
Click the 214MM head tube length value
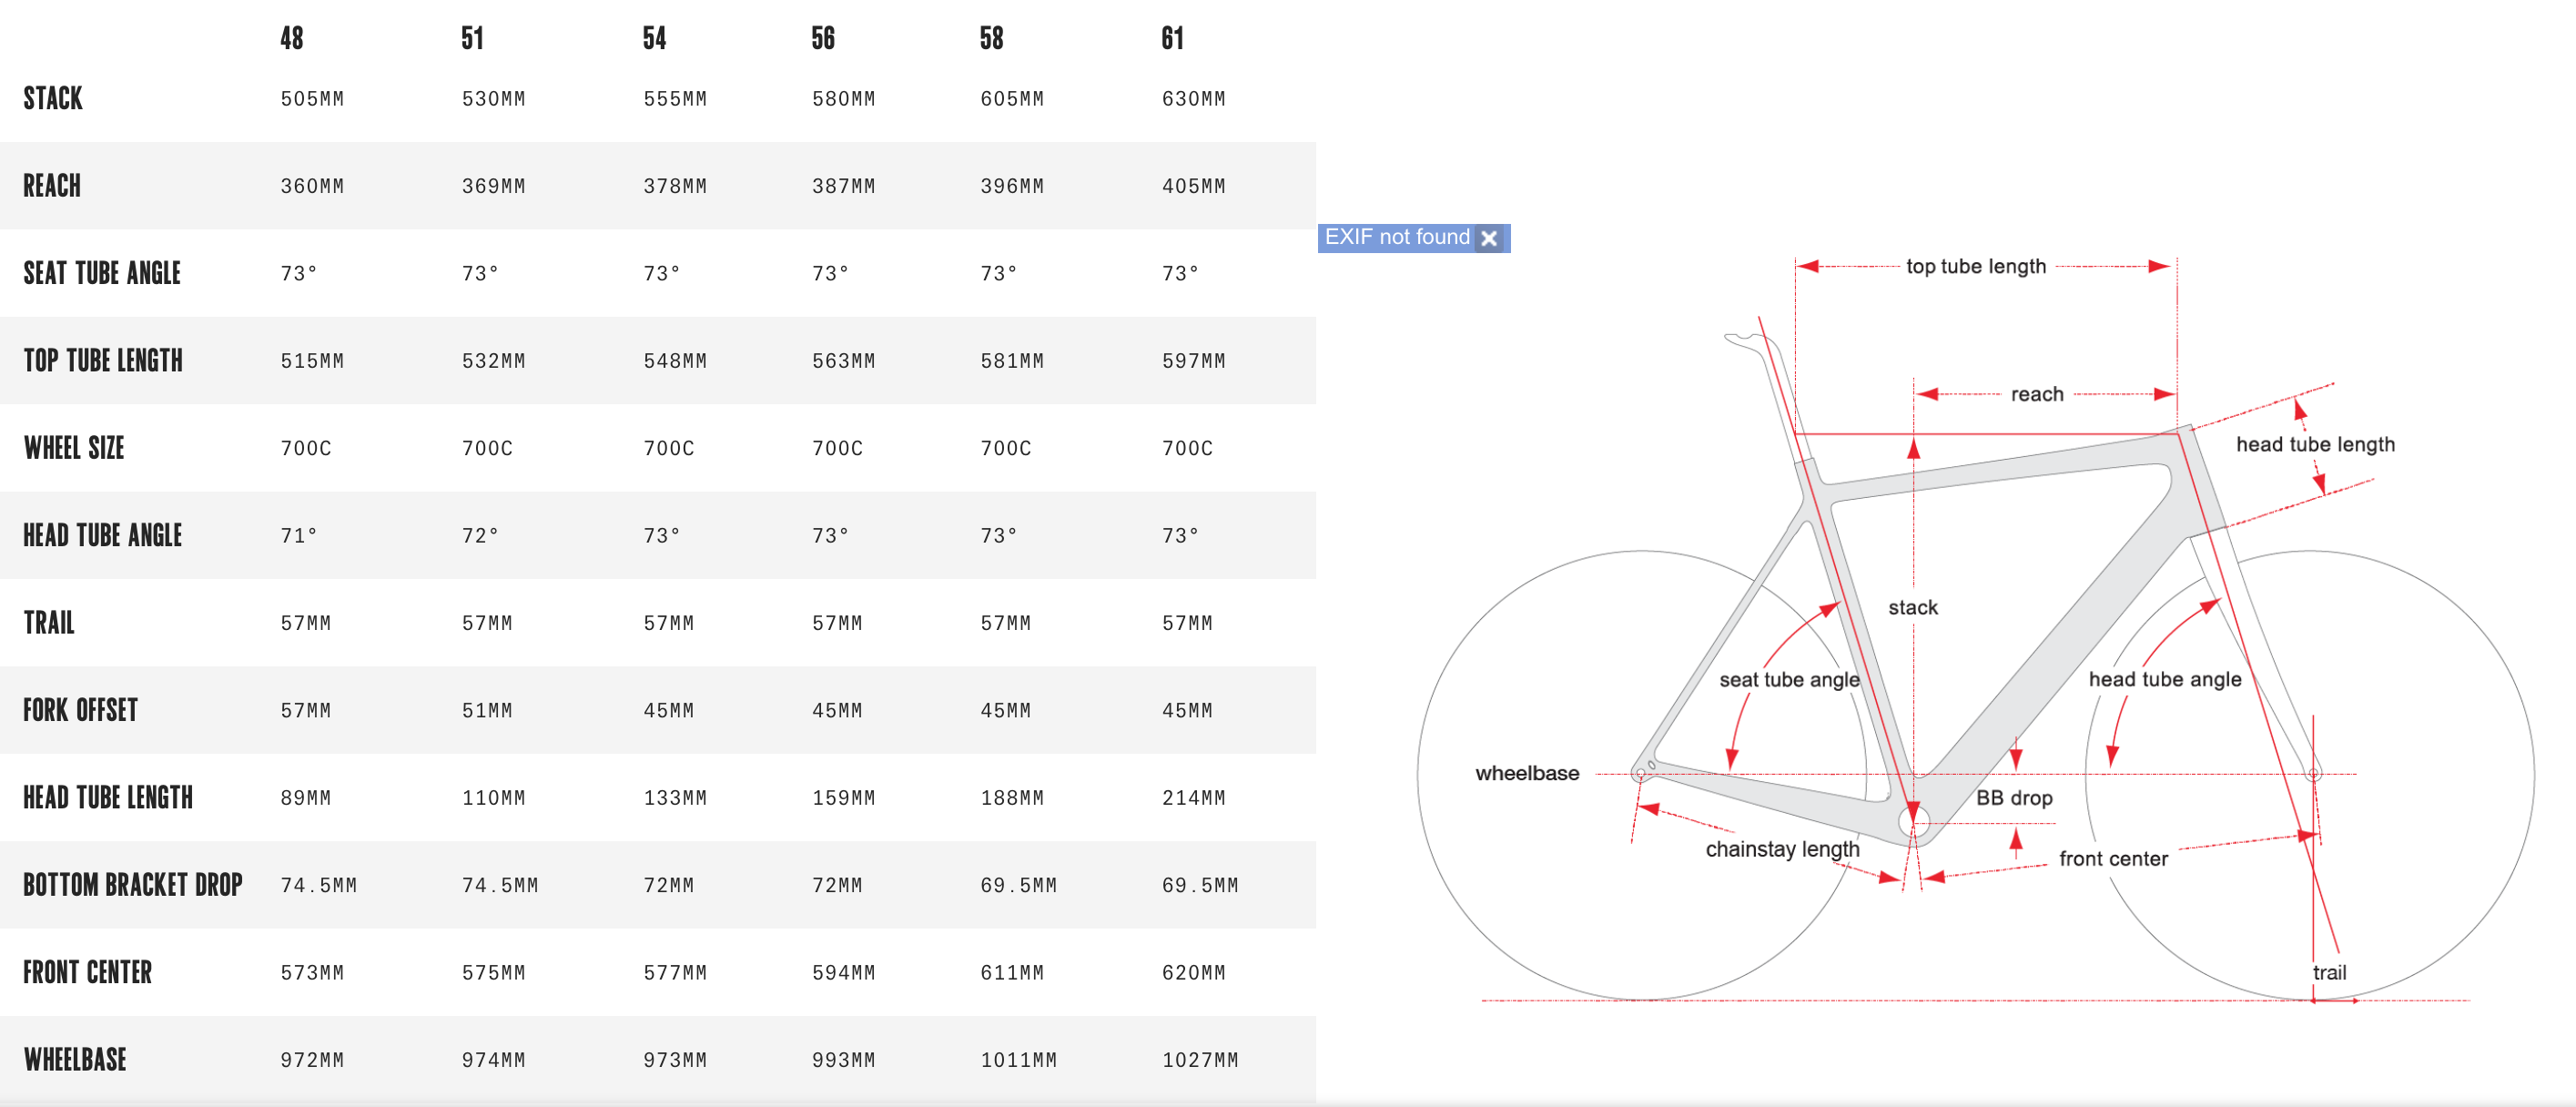coord(1193,798)
